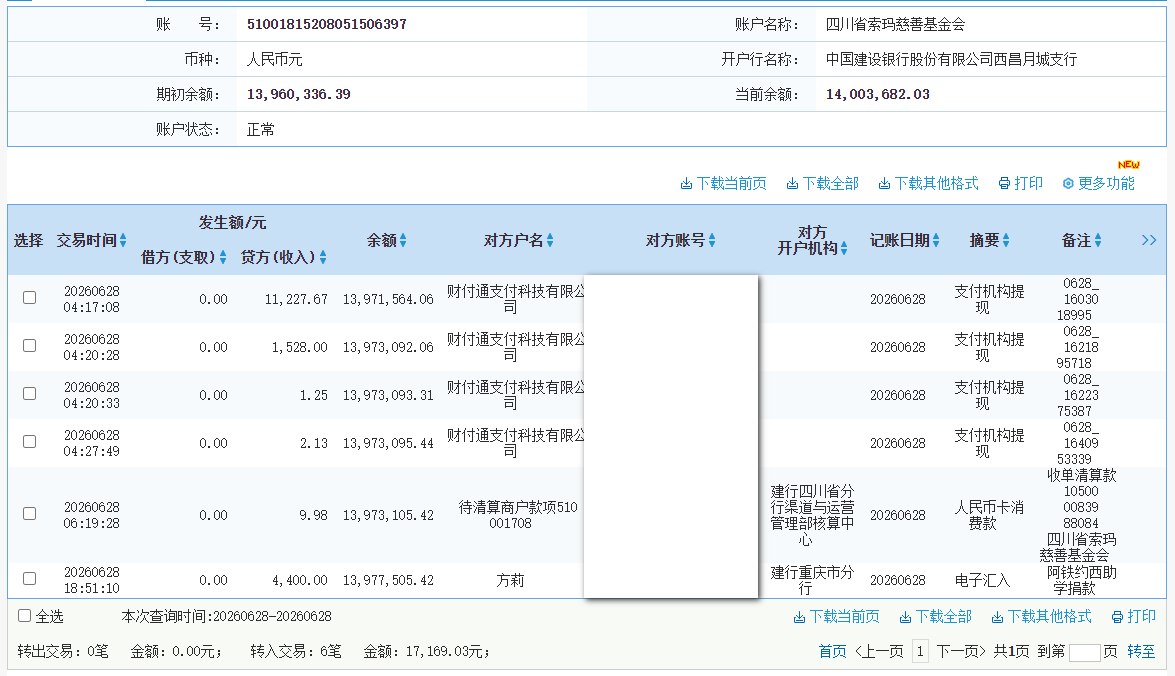Select the 04:20:33 transaction checkbox

tap(29, 393)
